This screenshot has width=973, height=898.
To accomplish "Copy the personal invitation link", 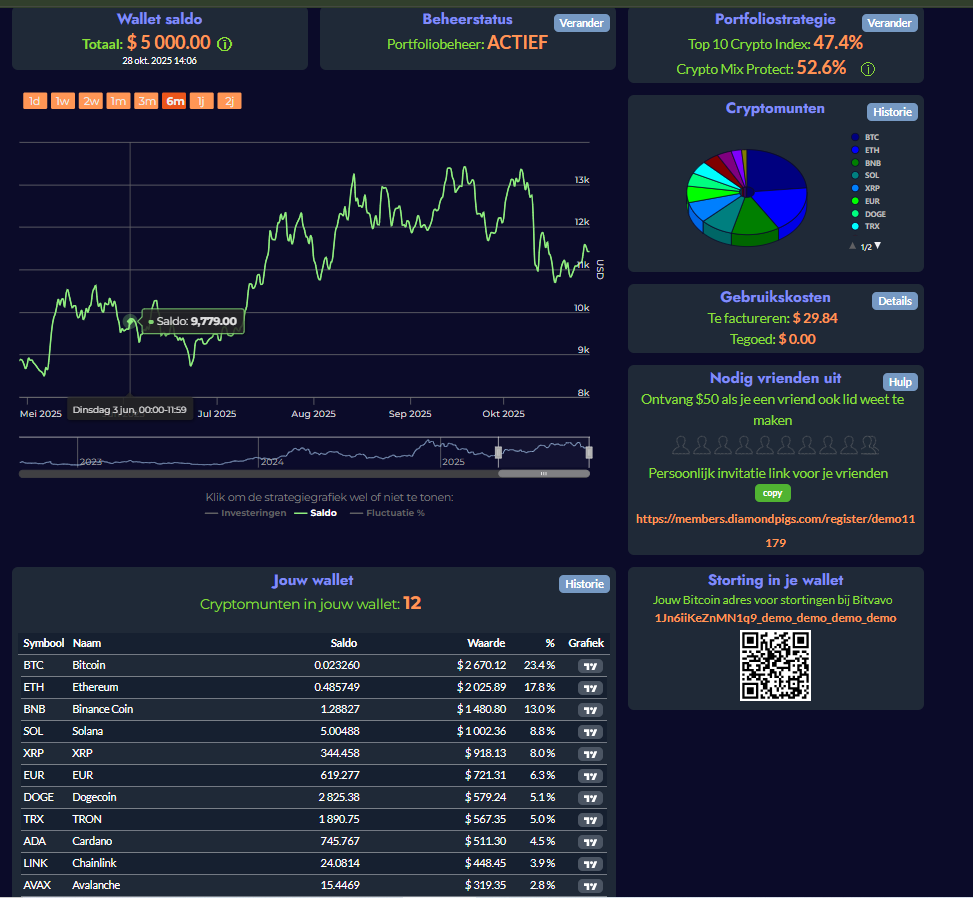I will 772,493.
